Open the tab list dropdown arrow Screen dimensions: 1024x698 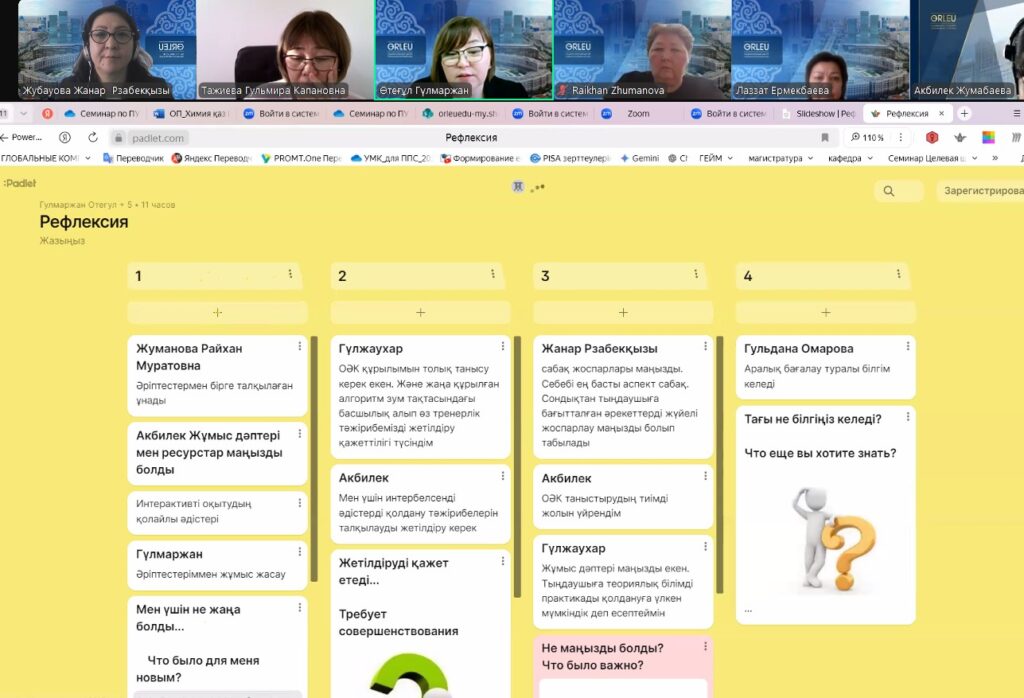tap(24, 114)
